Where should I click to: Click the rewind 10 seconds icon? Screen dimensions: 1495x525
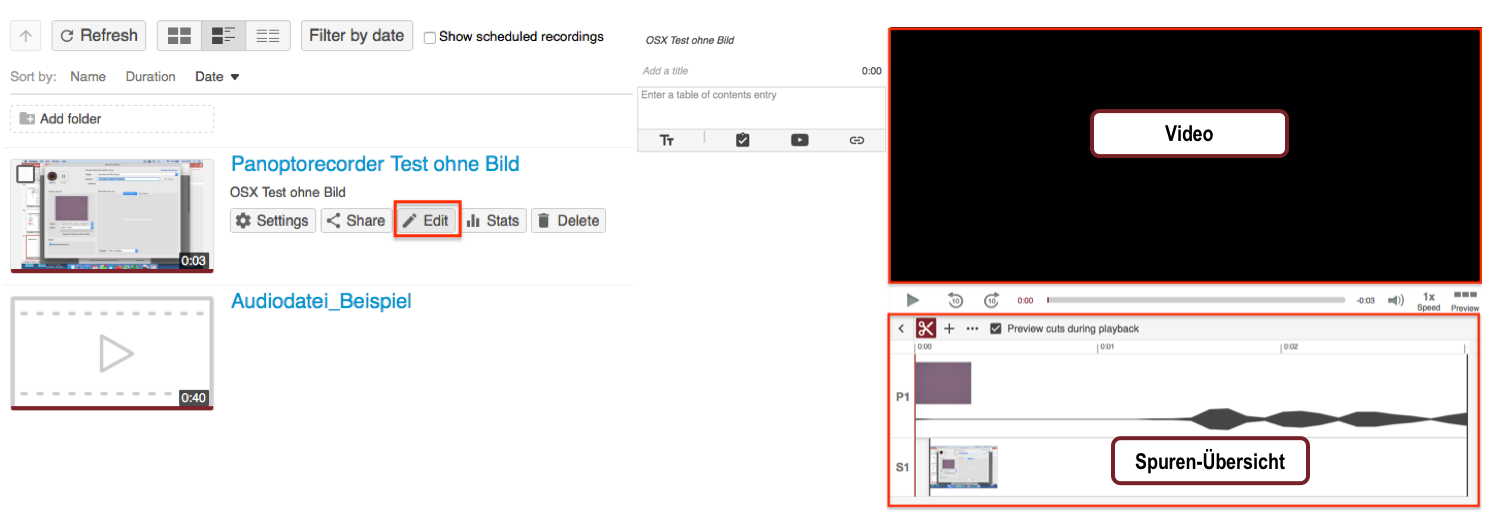tap(955, 300)
